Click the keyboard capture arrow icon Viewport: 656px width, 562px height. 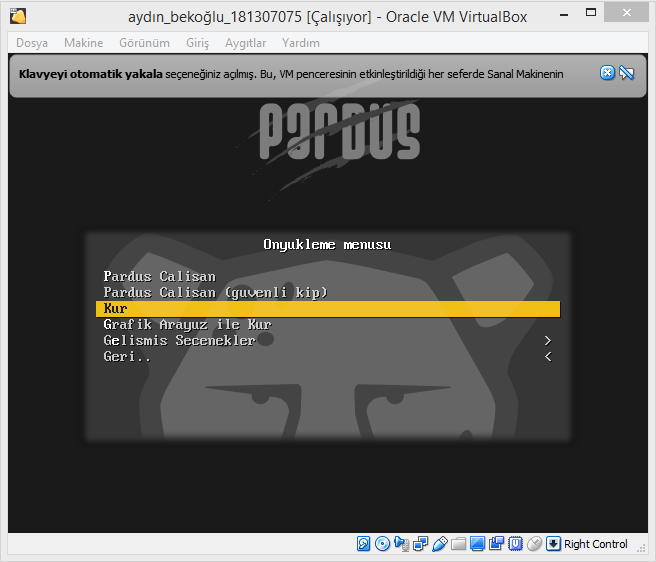pos(553,544)
